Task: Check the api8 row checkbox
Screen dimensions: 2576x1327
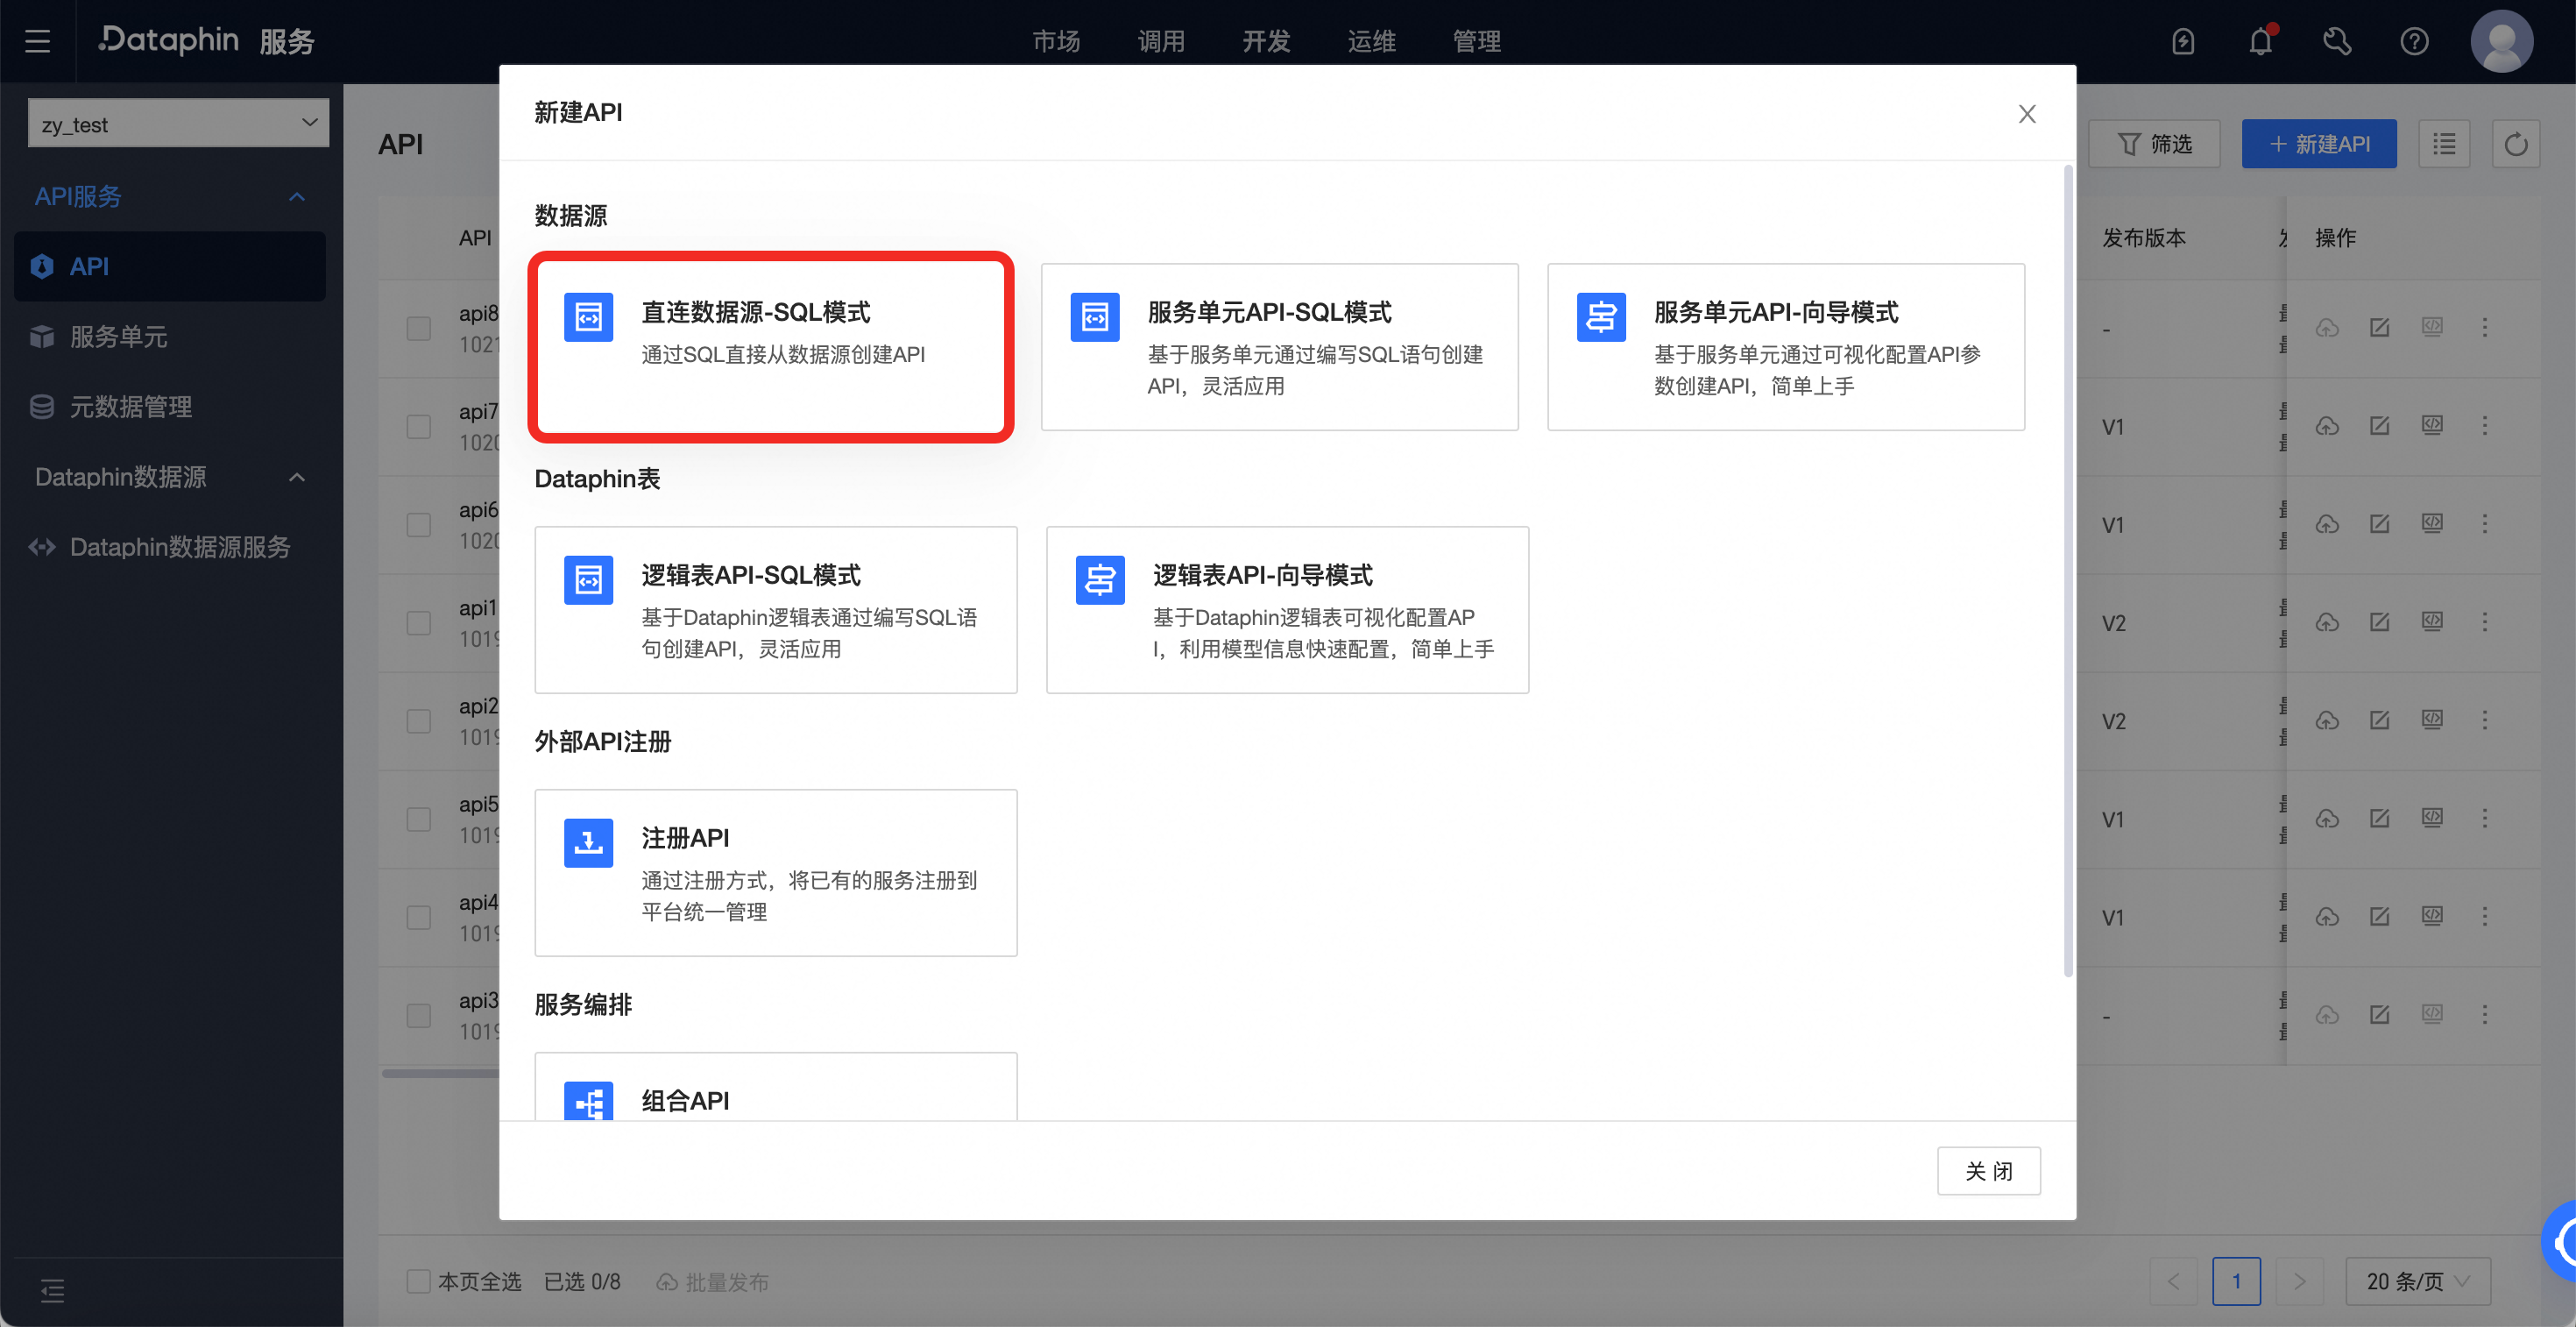Action: point(418,328)
